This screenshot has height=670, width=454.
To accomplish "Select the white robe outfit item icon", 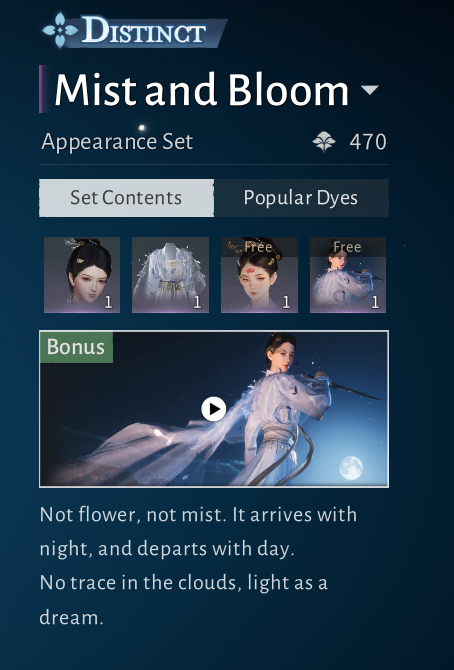I will [x=171, y=275].
